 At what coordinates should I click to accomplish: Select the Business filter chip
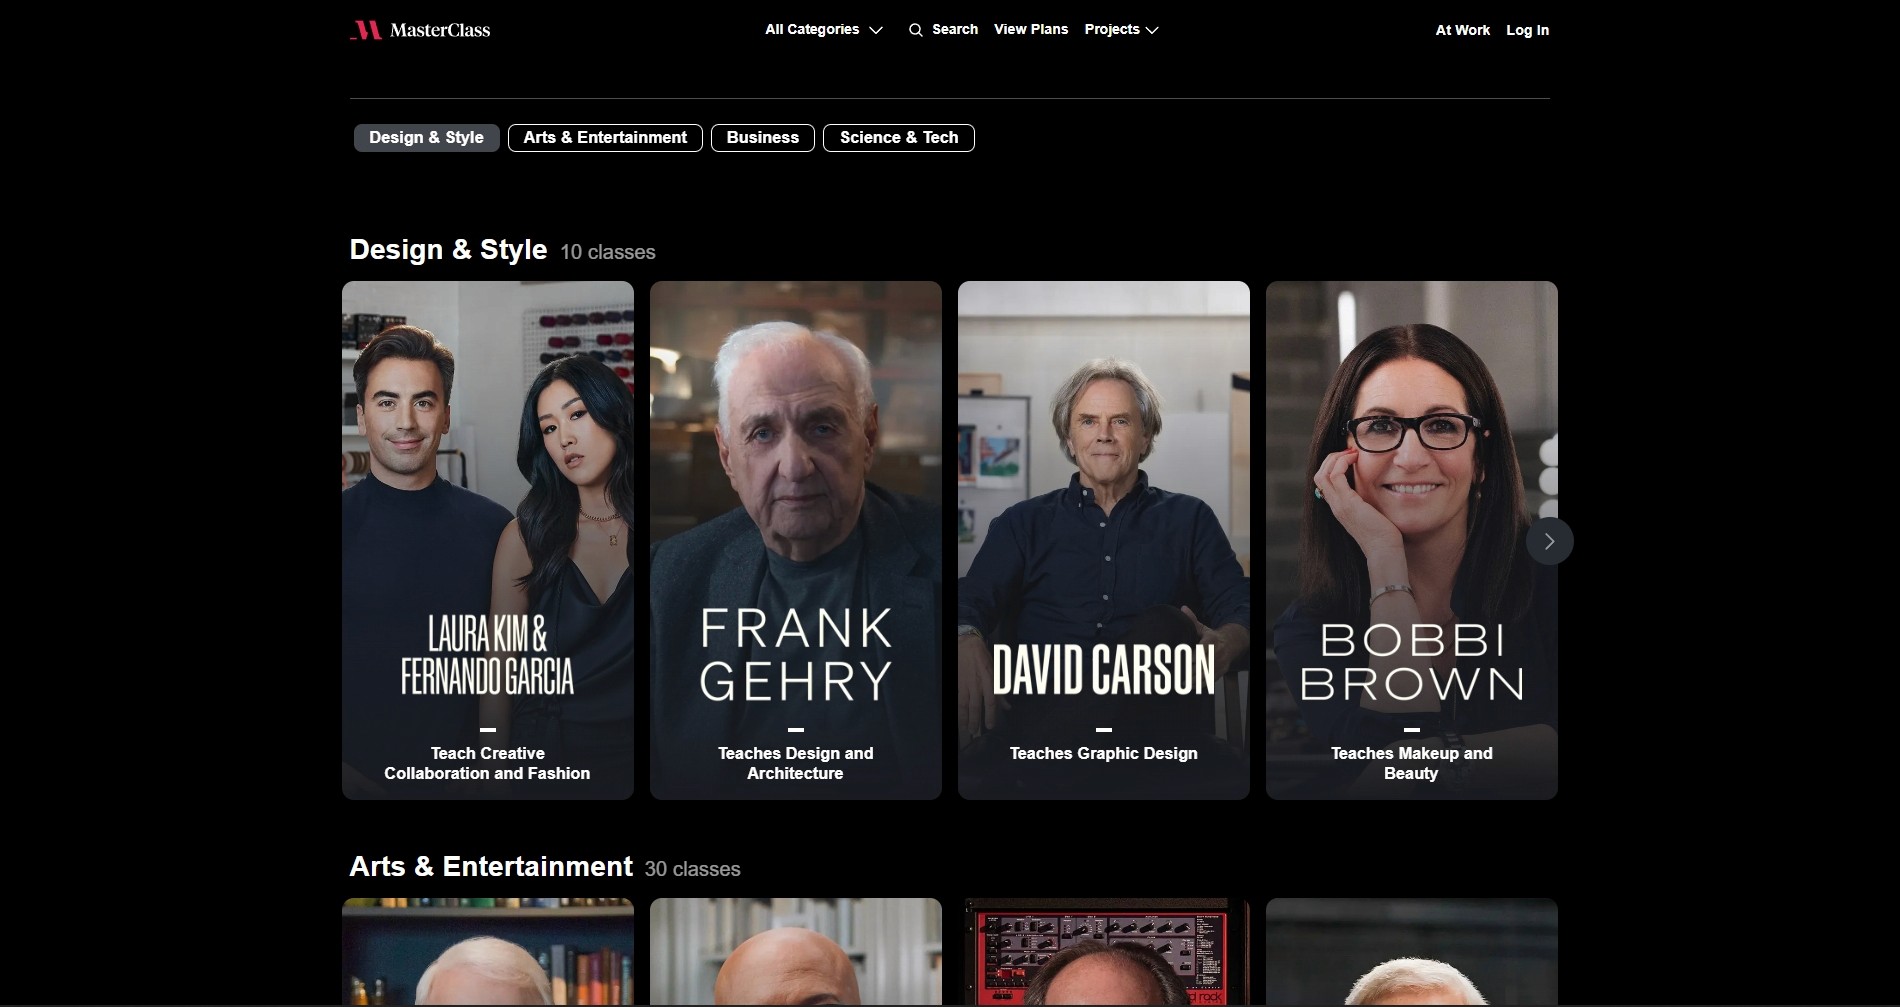click(763, 138)
